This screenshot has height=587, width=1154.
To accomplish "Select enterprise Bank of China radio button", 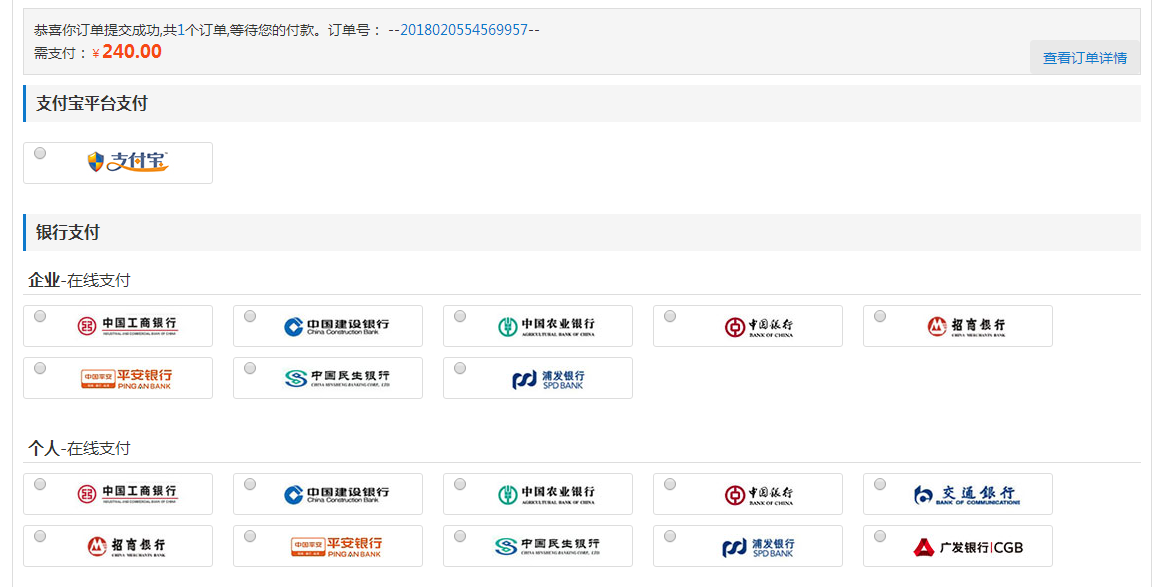I will tap(670, 316).
